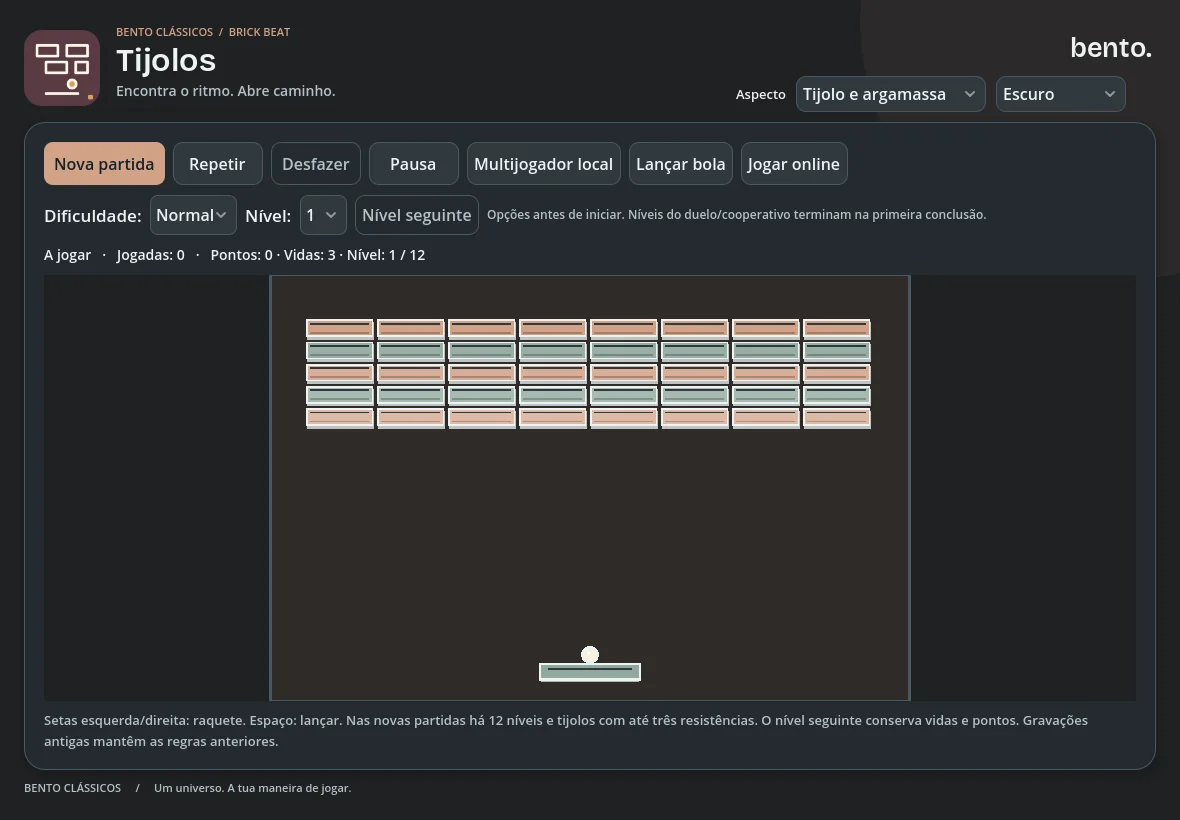Screen dimensions: 1180x820
Task: Click Jogar online button
Action: click(x=794, y=164)
